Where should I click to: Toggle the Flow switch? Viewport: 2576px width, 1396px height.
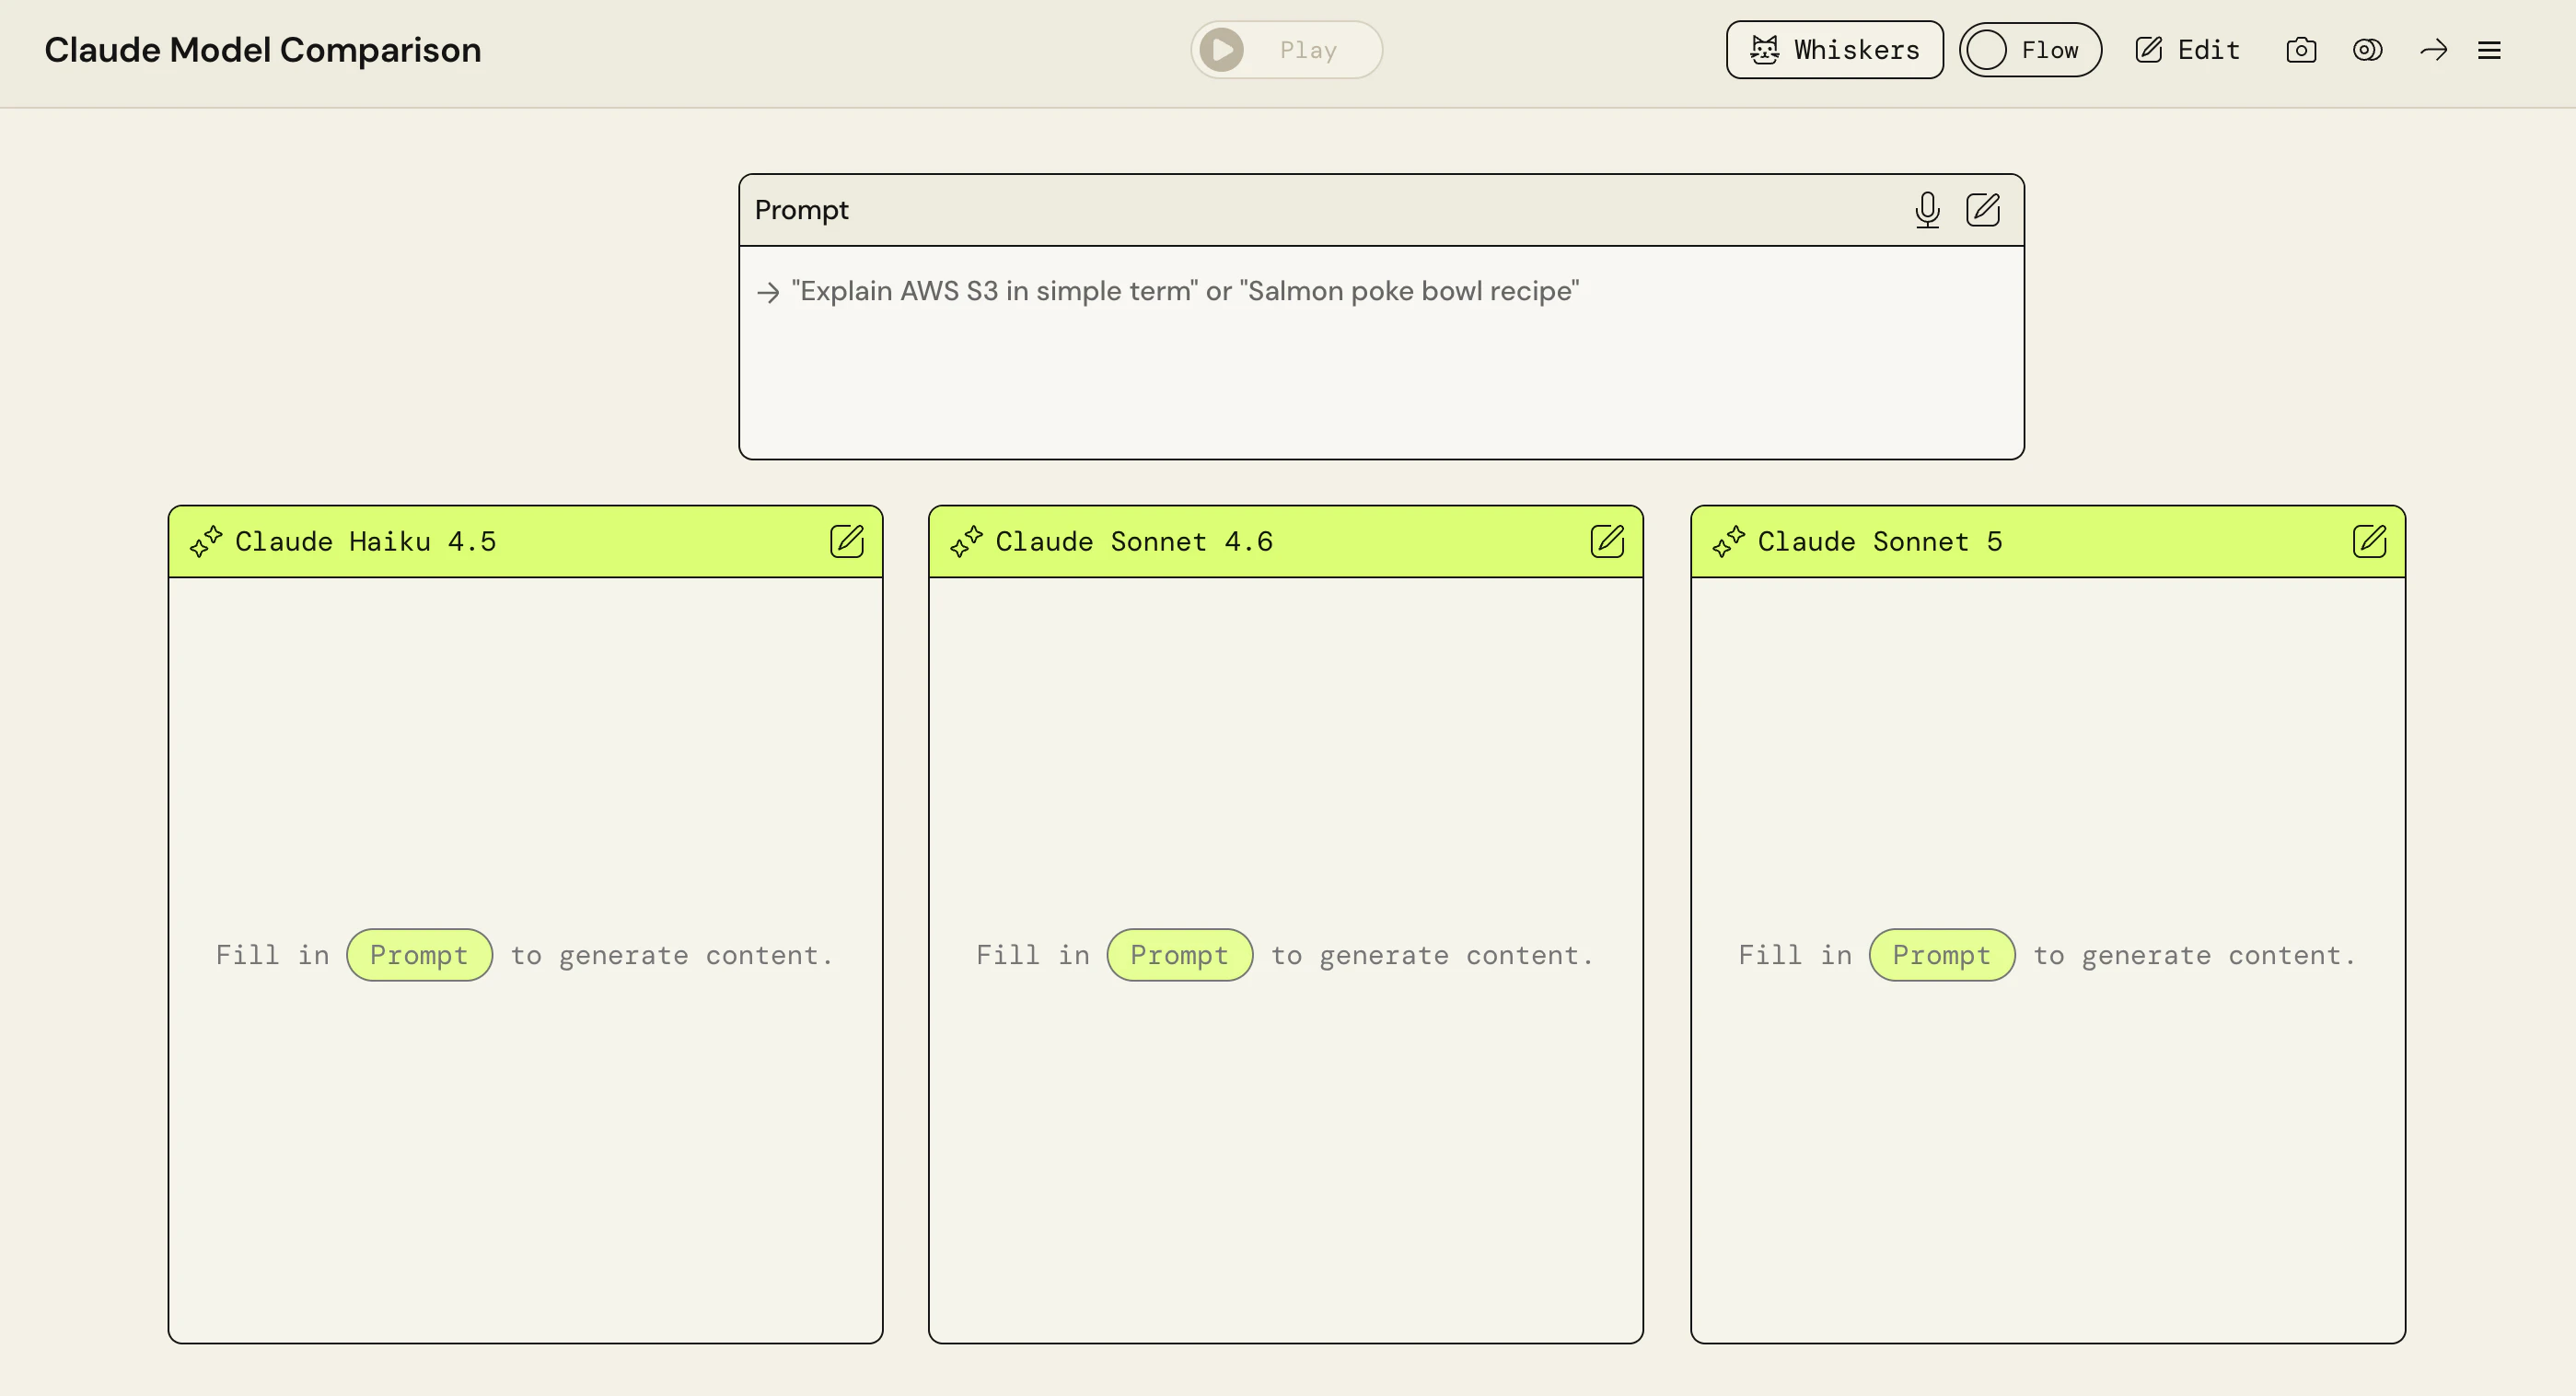2029,50
